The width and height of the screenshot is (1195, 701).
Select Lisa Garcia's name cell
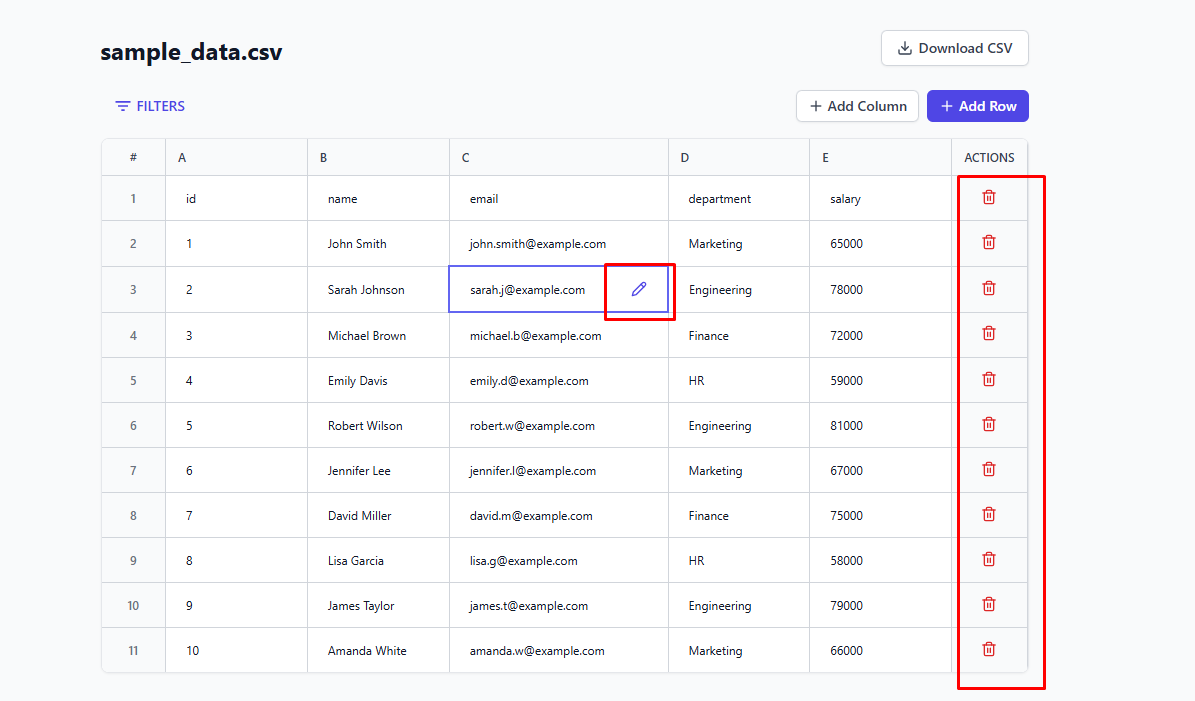click(356, 561)
